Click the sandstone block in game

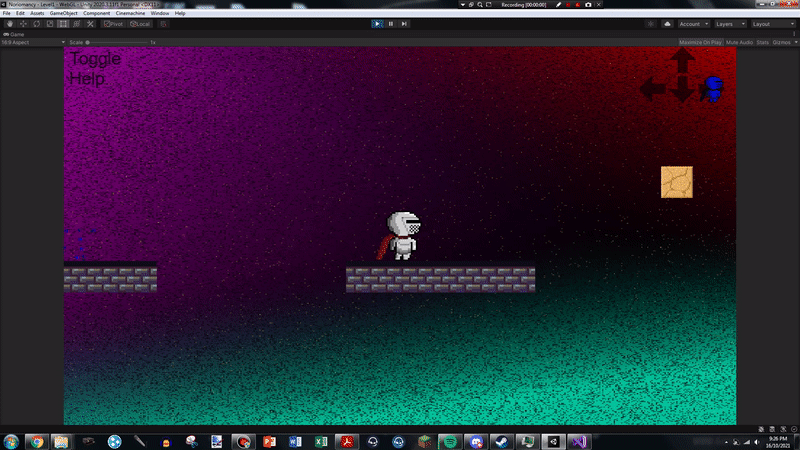click(677, 182)
